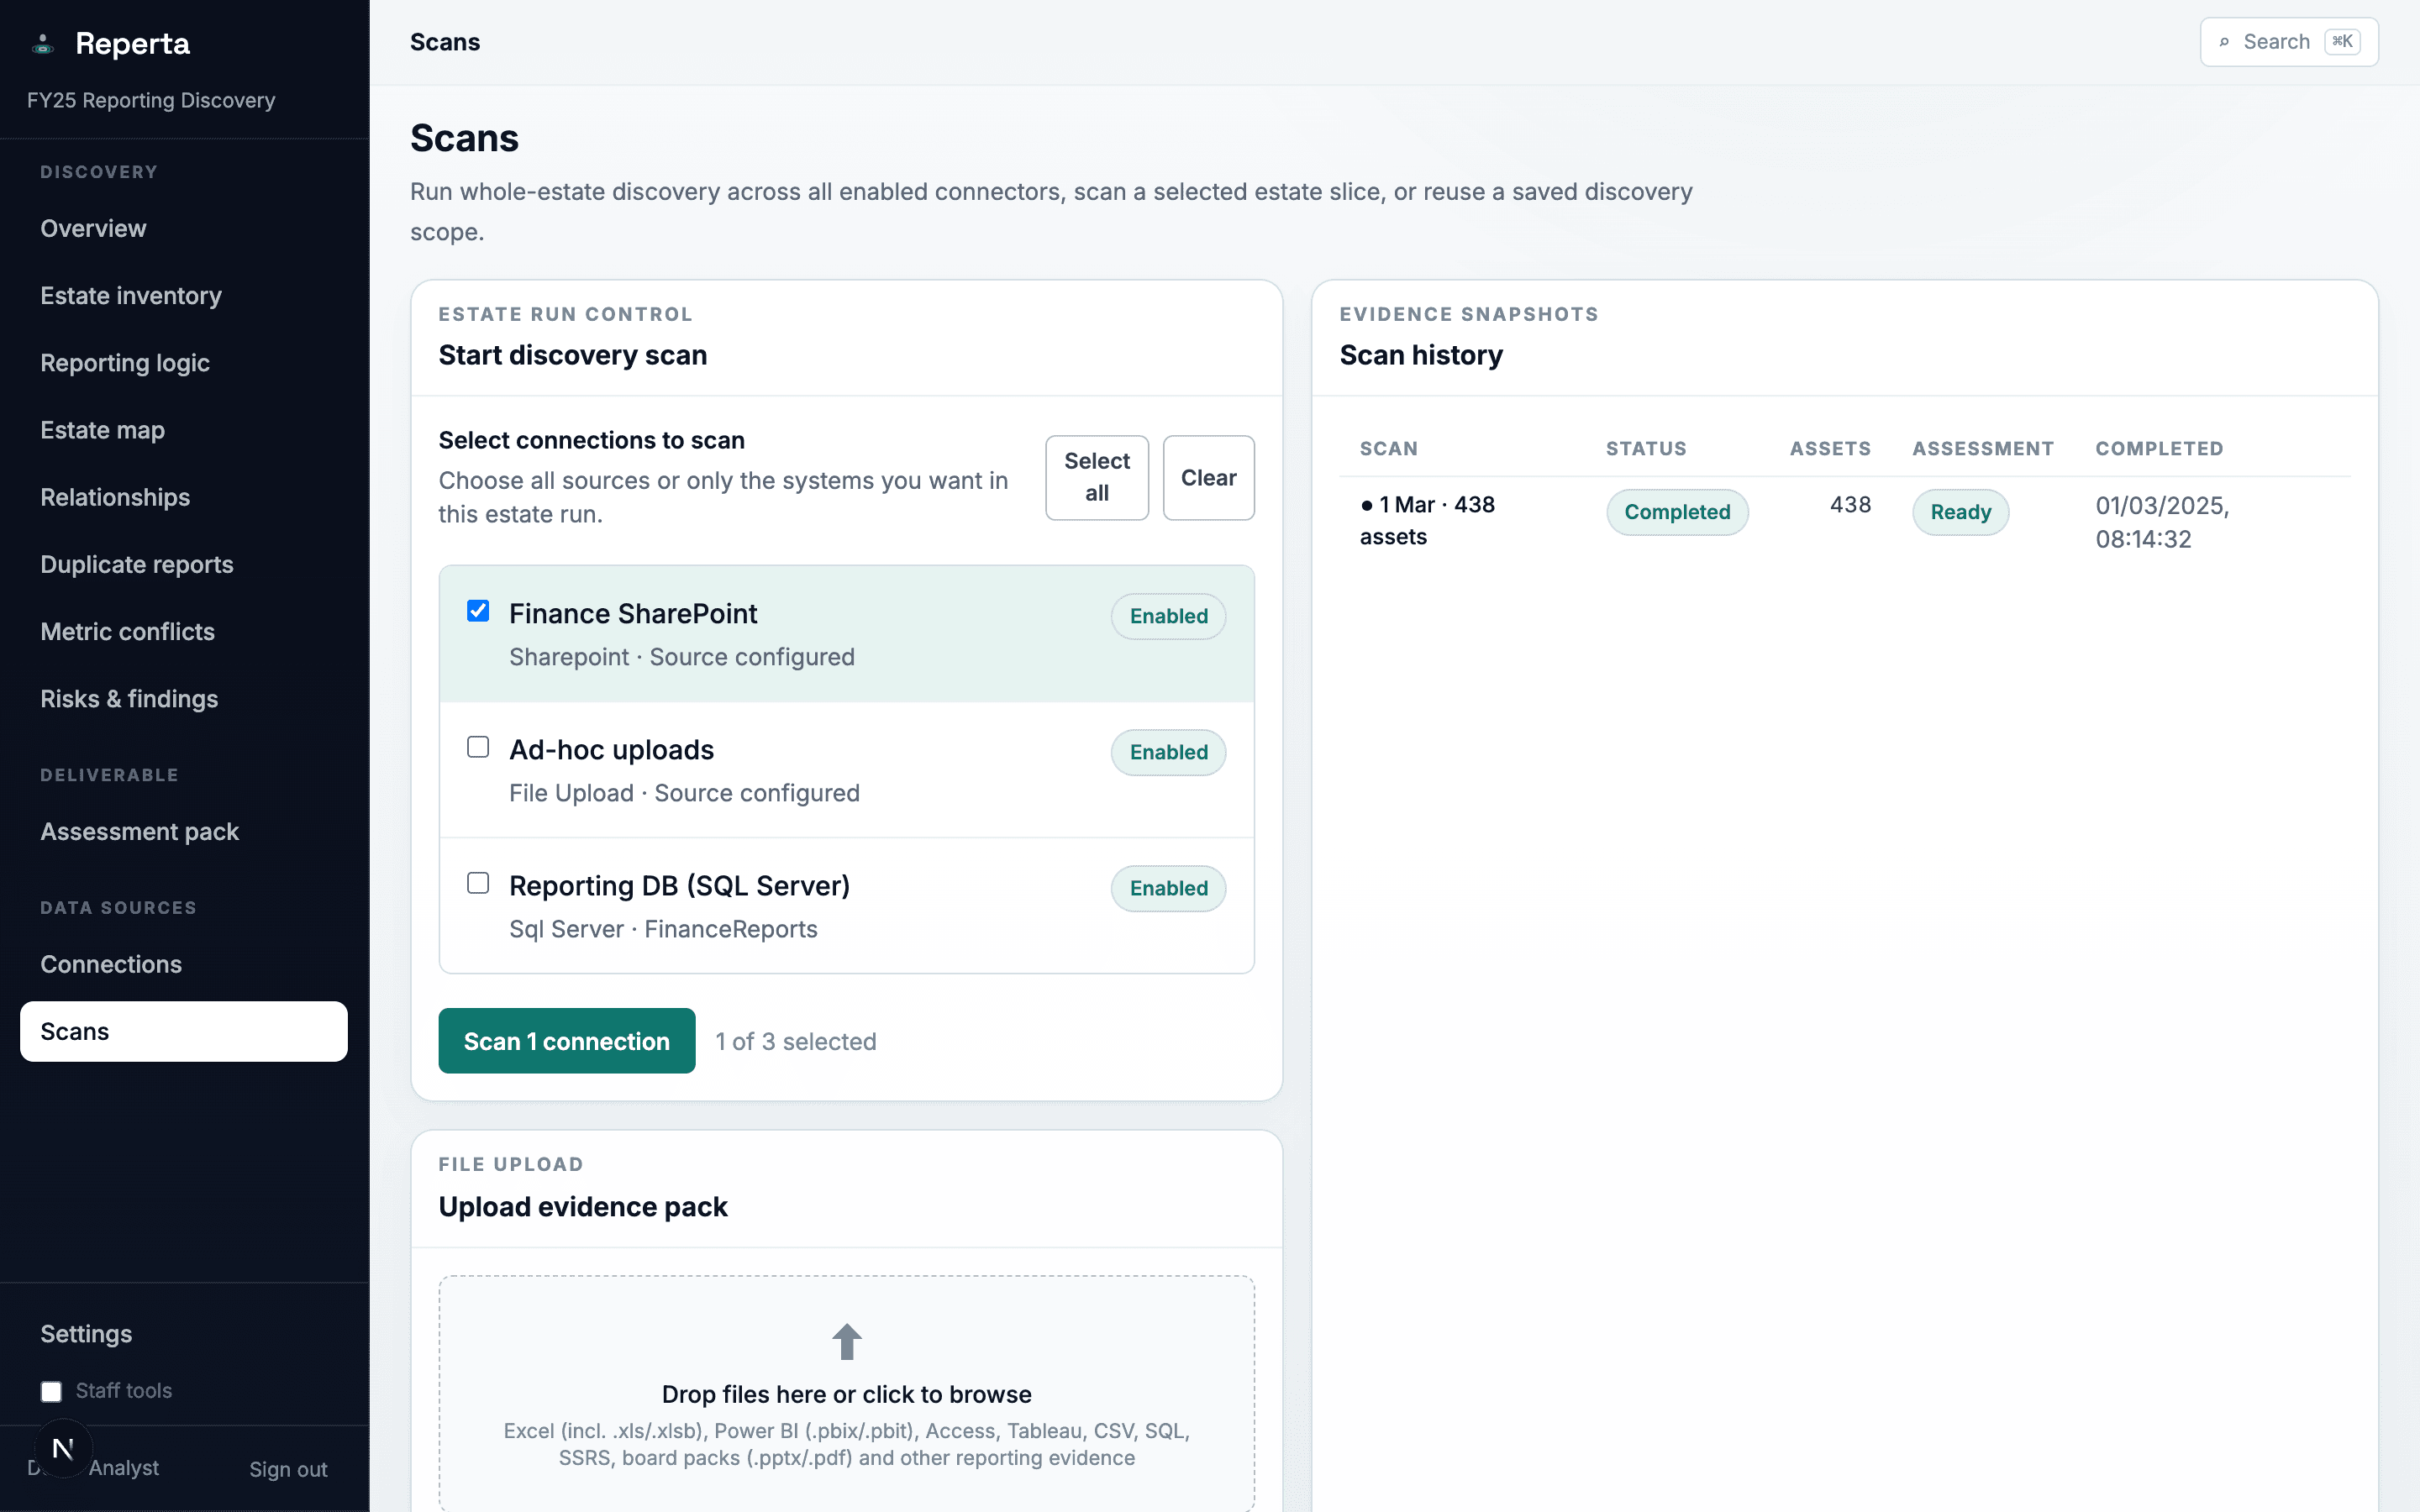This screenshot has width=2420, height=1512.
Task: Open the Assessment pack deliverable
Action: (x=184, y=832)
